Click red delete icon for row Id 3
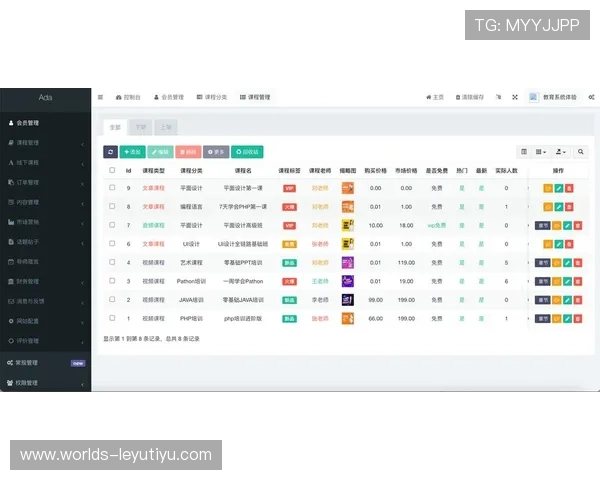The width and height of the screenshot is (600, 480). click(578, 281)
